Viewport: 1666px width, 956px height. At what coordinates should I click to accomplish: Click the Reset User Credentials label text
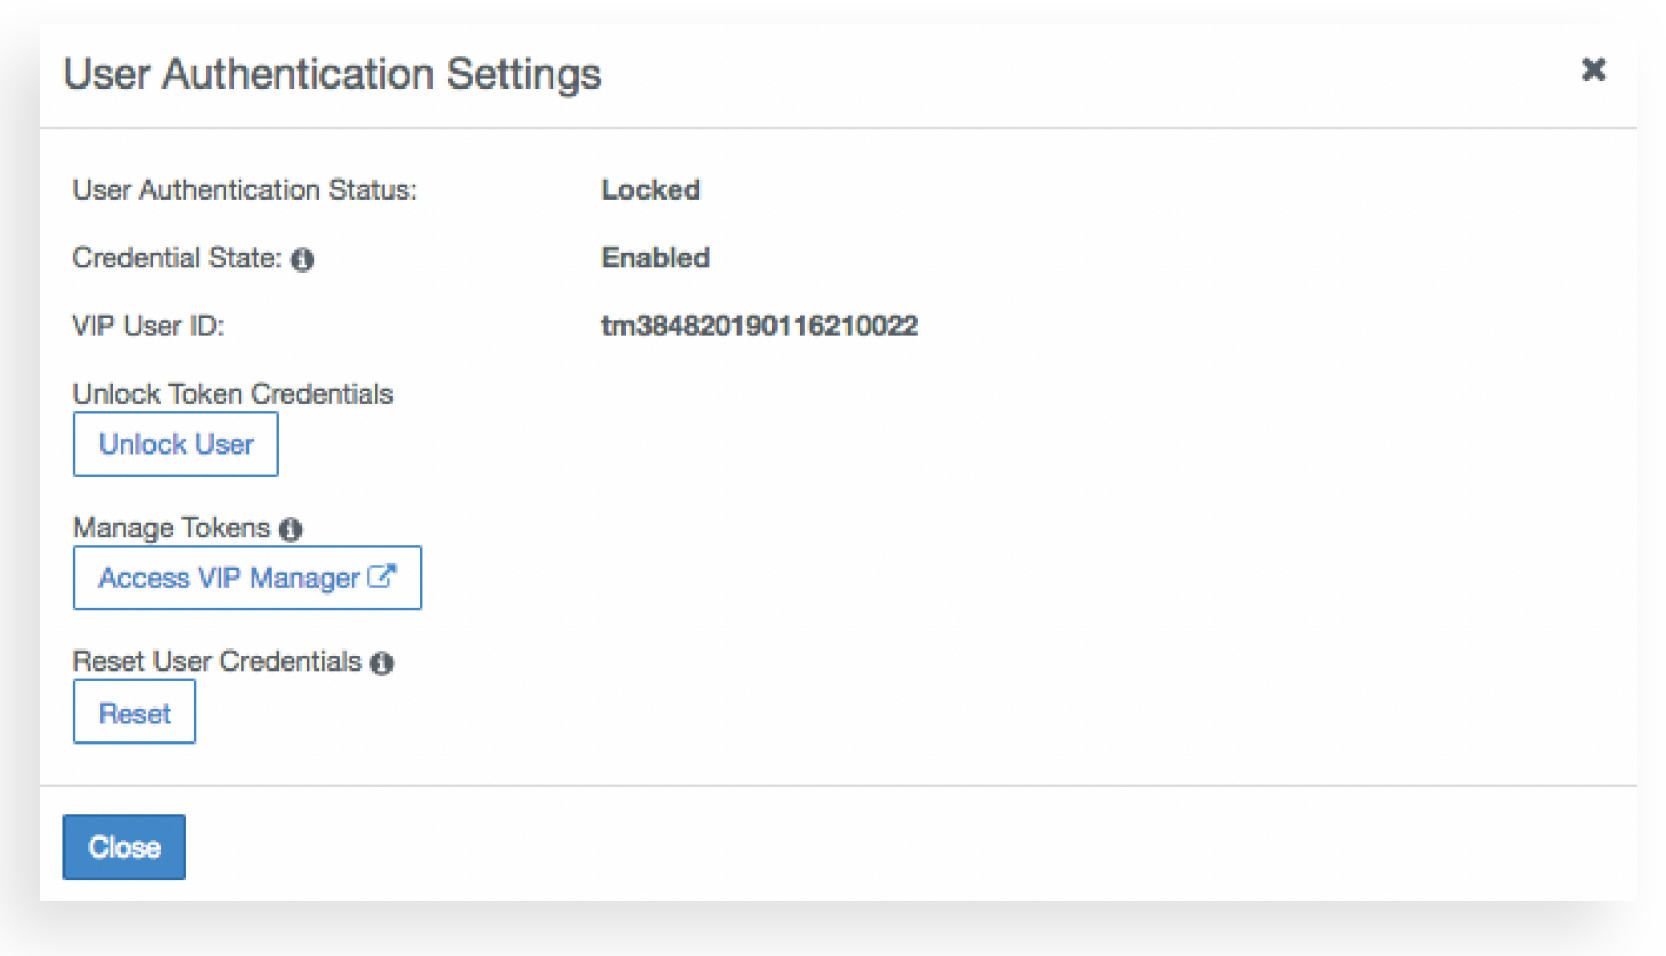pyautogui.click(x=216, y=662)
